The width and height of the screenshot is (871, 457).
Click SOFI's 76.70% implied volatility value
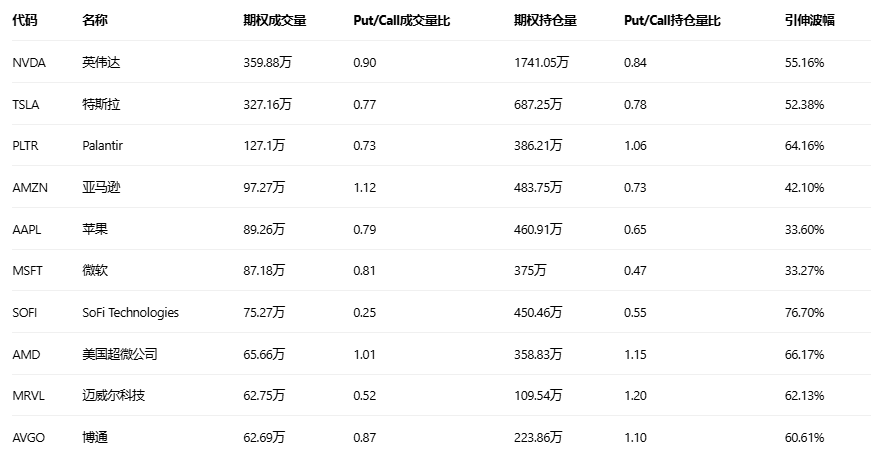(x=805, y=313)
